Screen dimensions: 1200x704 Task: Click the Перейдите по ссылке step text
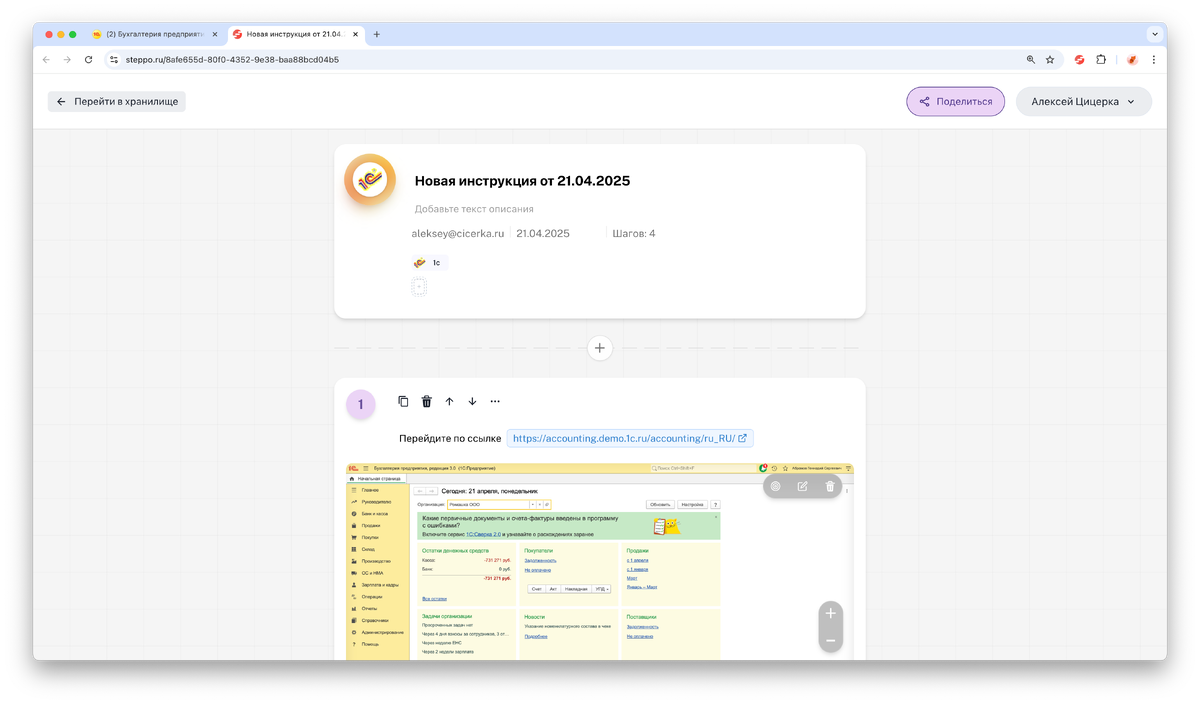click(x=450, y=438)
